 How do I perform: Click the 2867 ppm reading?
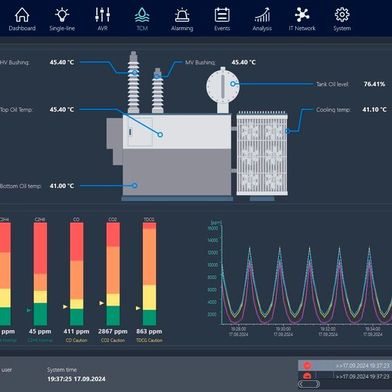(x=113, y=331)
